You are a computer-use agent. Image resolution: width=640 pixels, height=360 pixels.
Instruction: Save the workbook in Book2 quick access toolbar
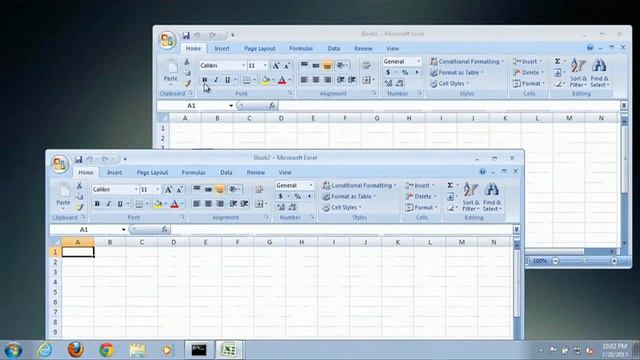78,159
